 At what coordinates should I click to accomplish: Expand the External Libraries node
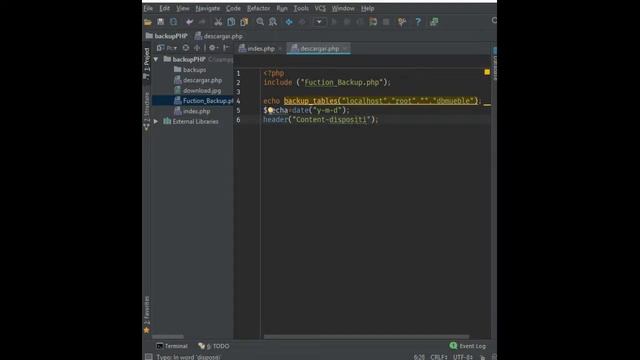click(x=156, y=122)
